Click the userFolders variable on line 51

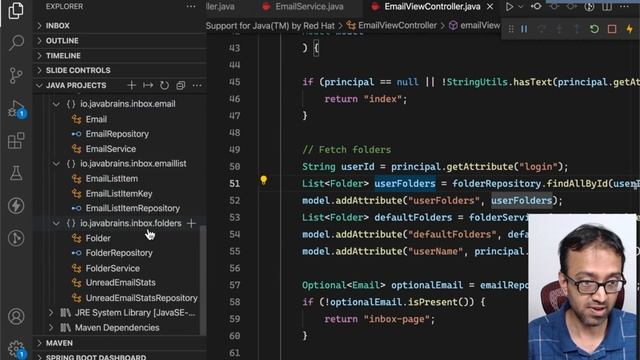tap(405, 184)
